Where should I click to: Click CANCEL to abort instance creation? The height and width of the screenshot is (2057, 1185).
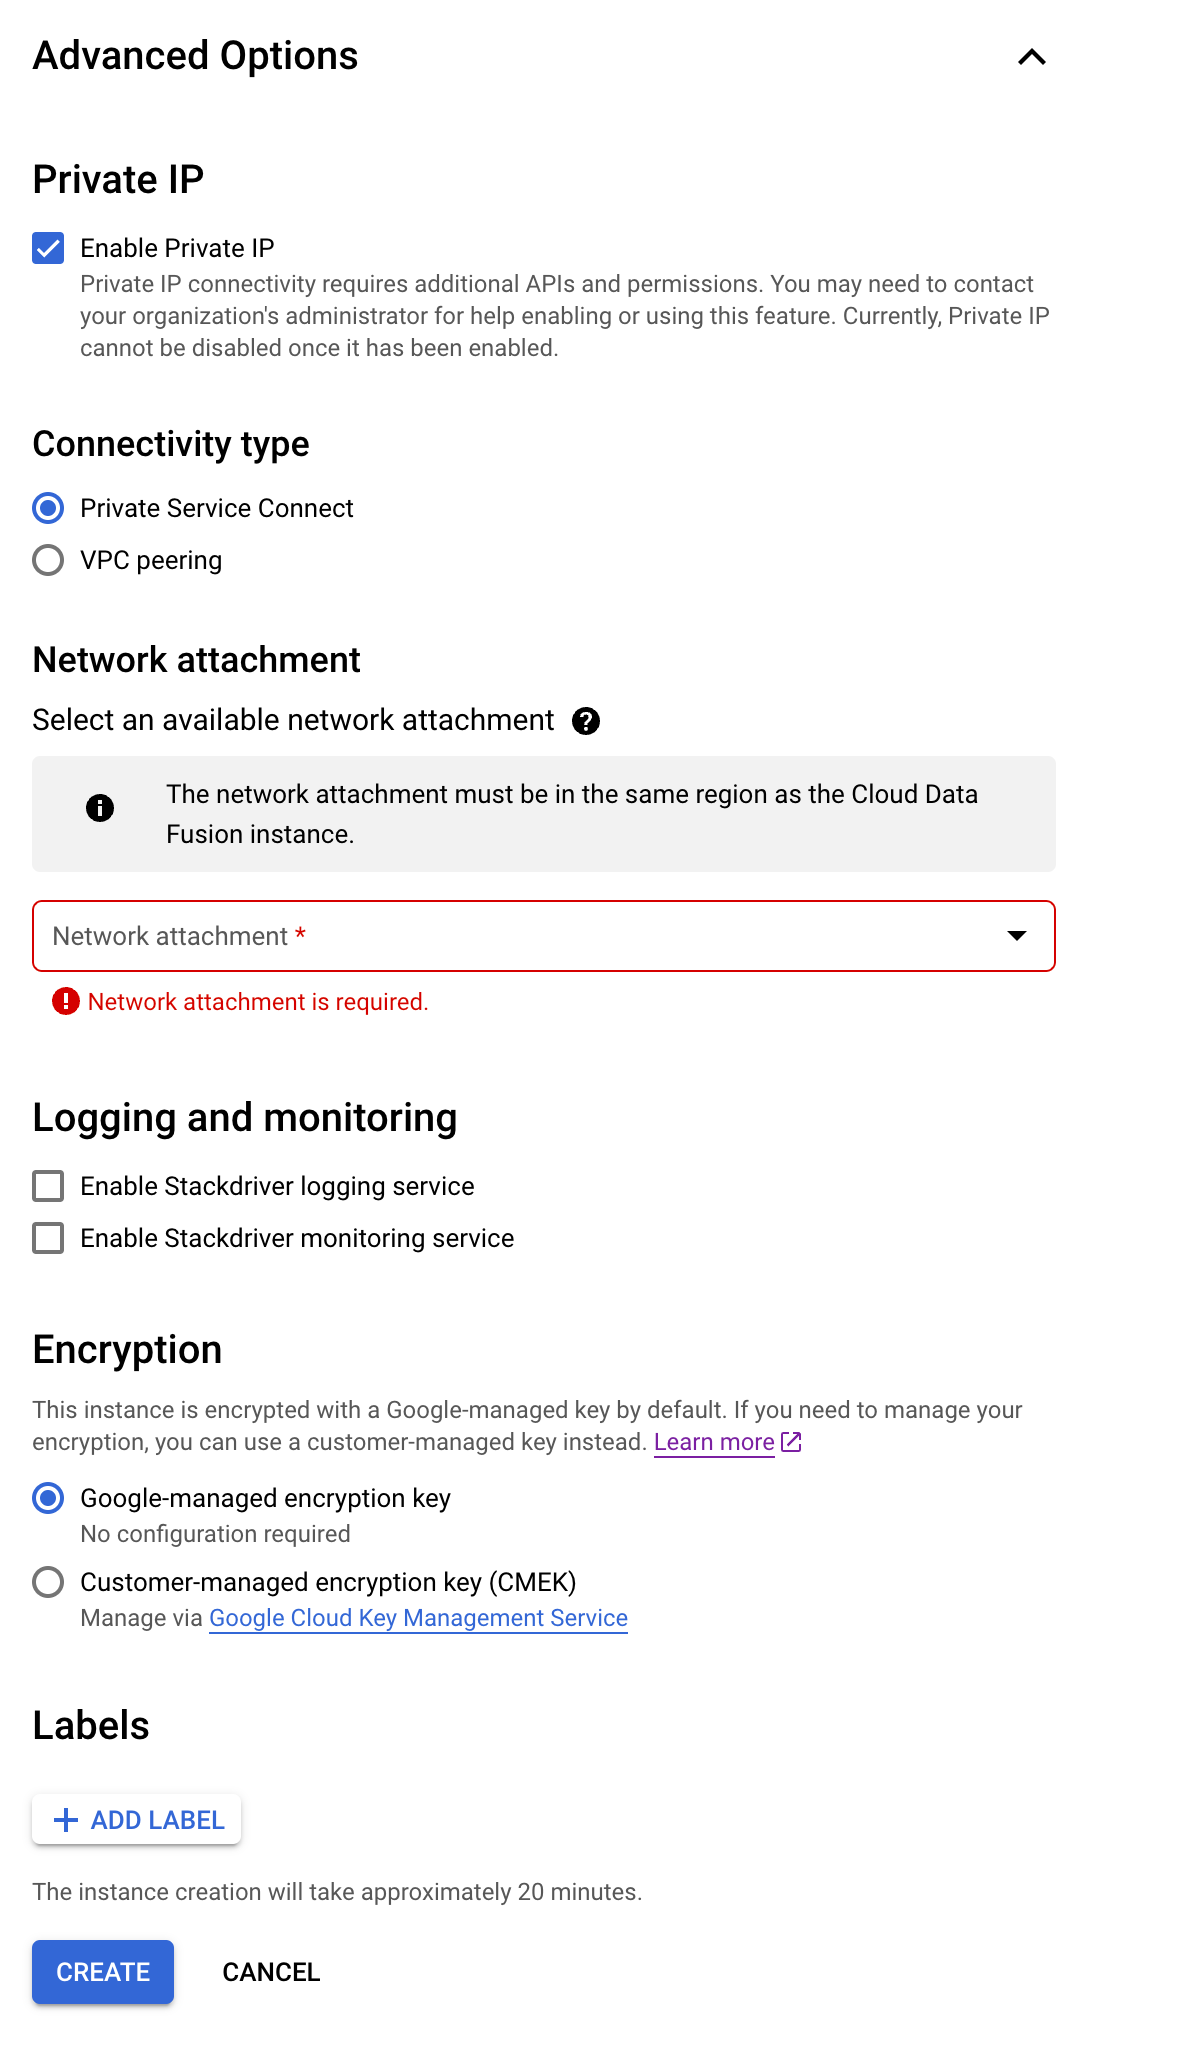click(271, 1971)
